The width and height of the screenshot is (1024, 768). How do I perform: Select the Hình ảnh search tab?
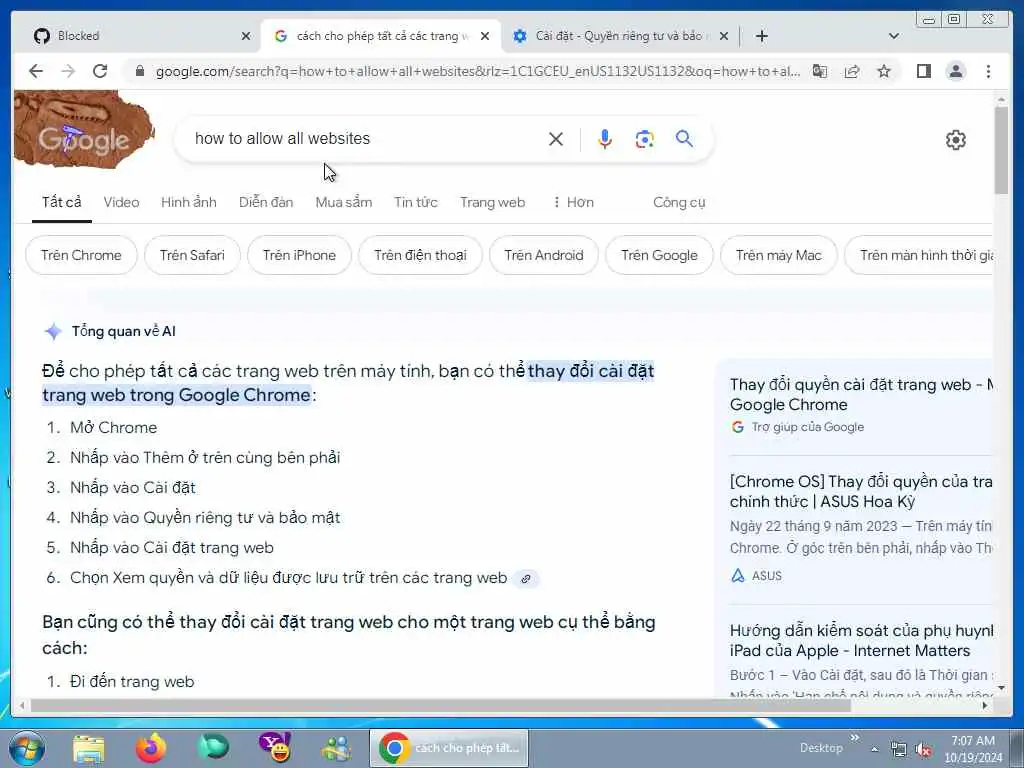pos(189,202)
